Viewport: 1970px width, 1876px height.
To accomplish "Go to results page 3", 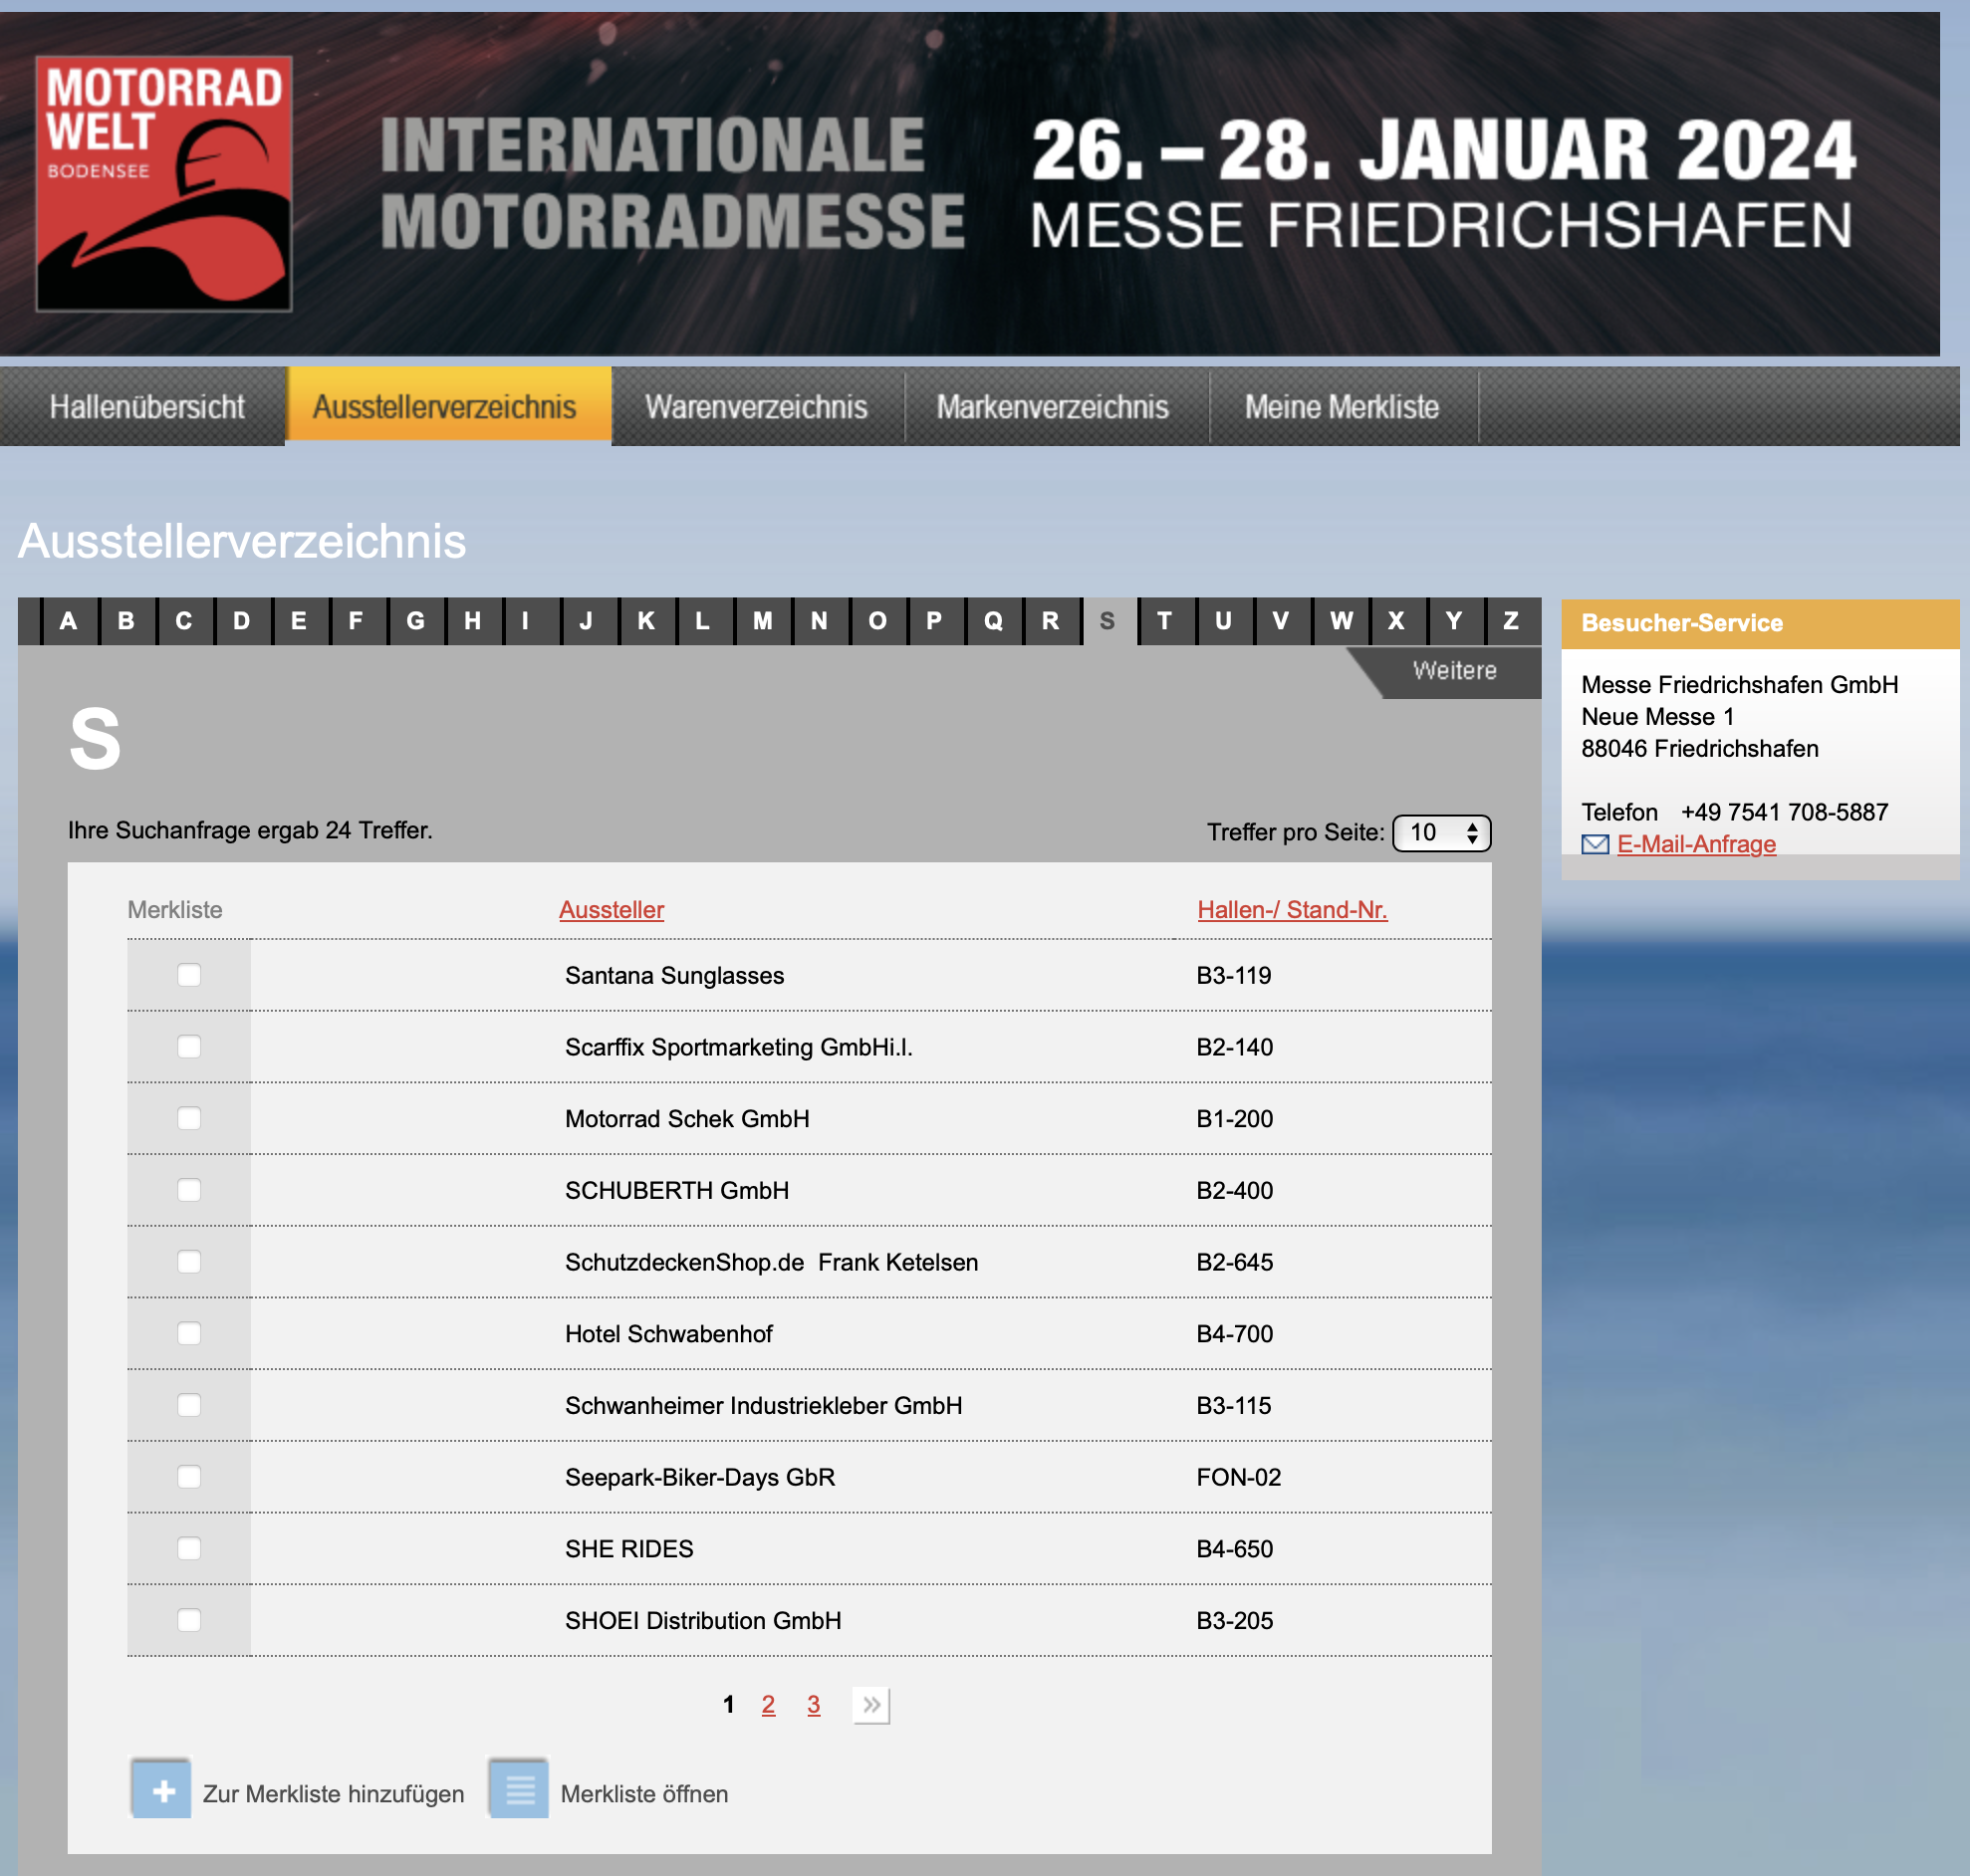I will (x=814, y=1705).
